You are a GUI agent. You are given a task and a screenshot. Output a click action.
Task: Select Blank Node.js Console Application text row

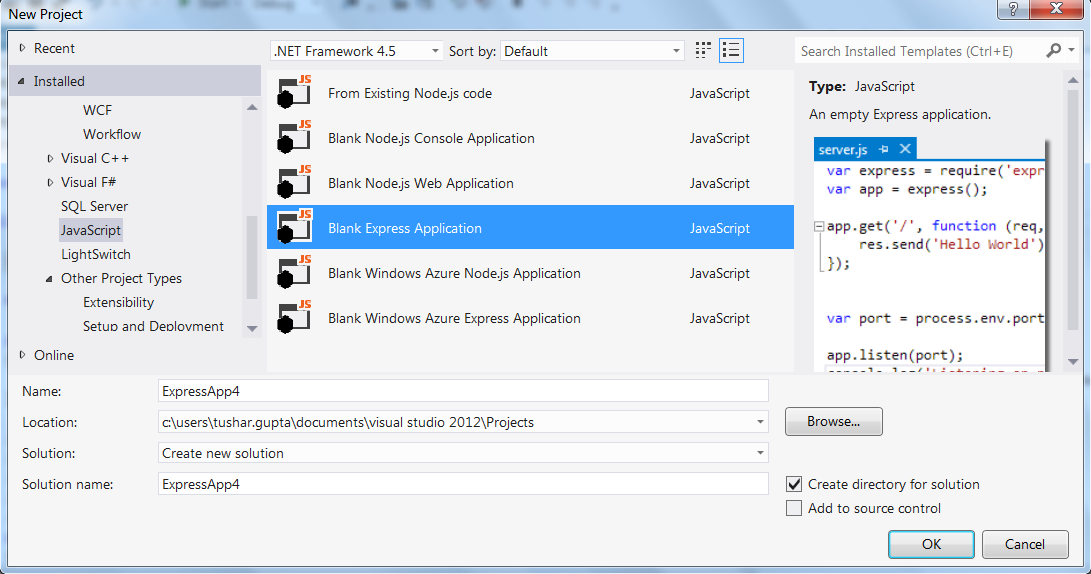click(431, 138)
